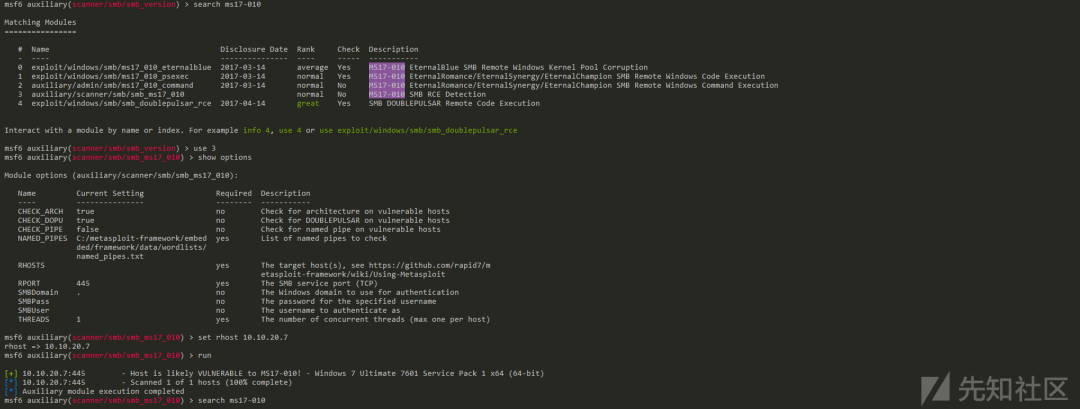The image size is (1080, 409).
Task: Click the RPORT value 445
Action: pyautogui.click(x=83, y=283)
